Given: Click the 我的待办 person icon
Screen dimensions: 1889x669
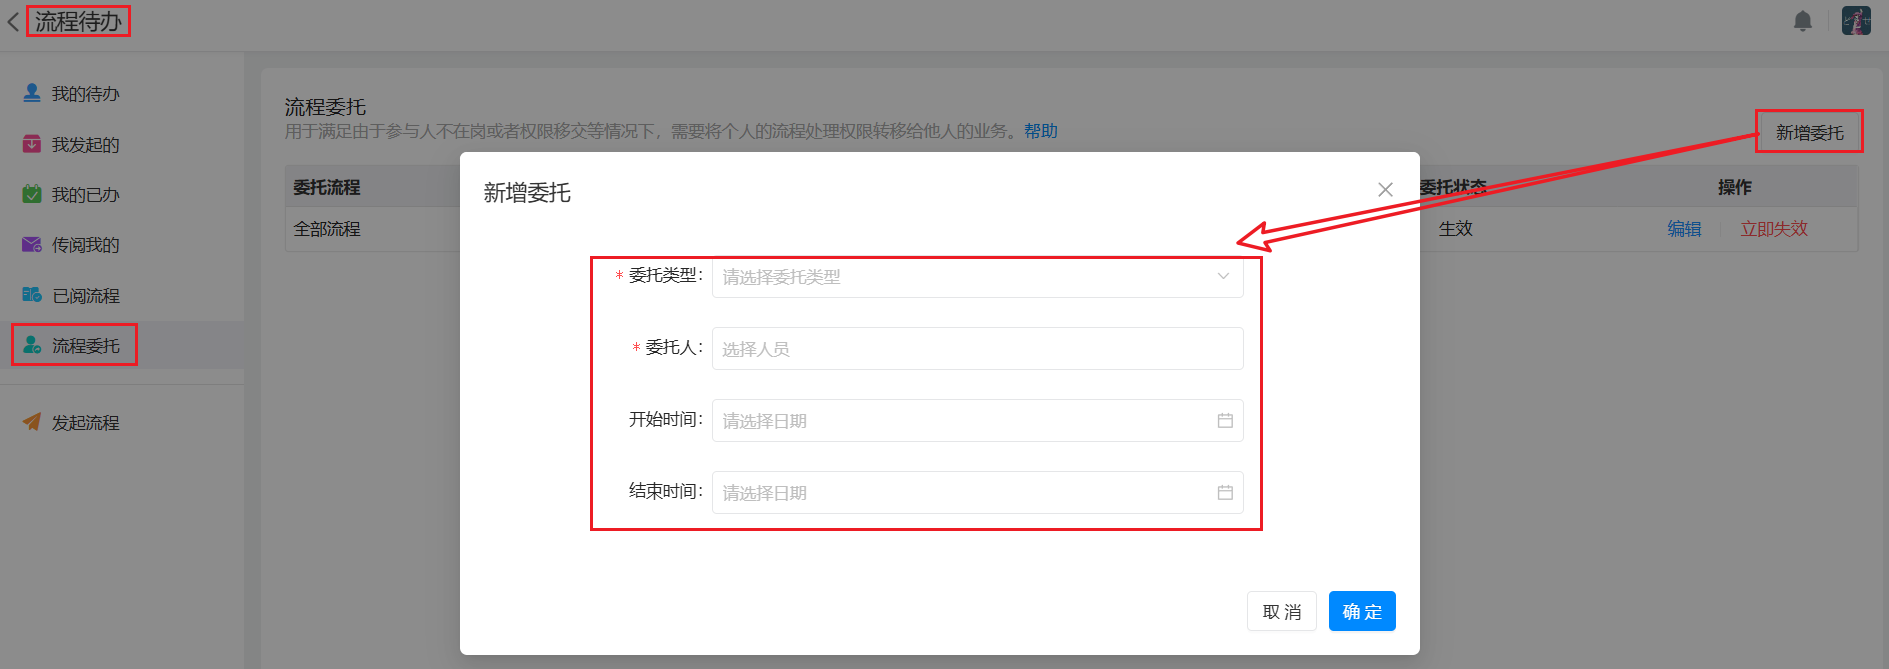Looking at the screenshot, I should tap(32, 93).
